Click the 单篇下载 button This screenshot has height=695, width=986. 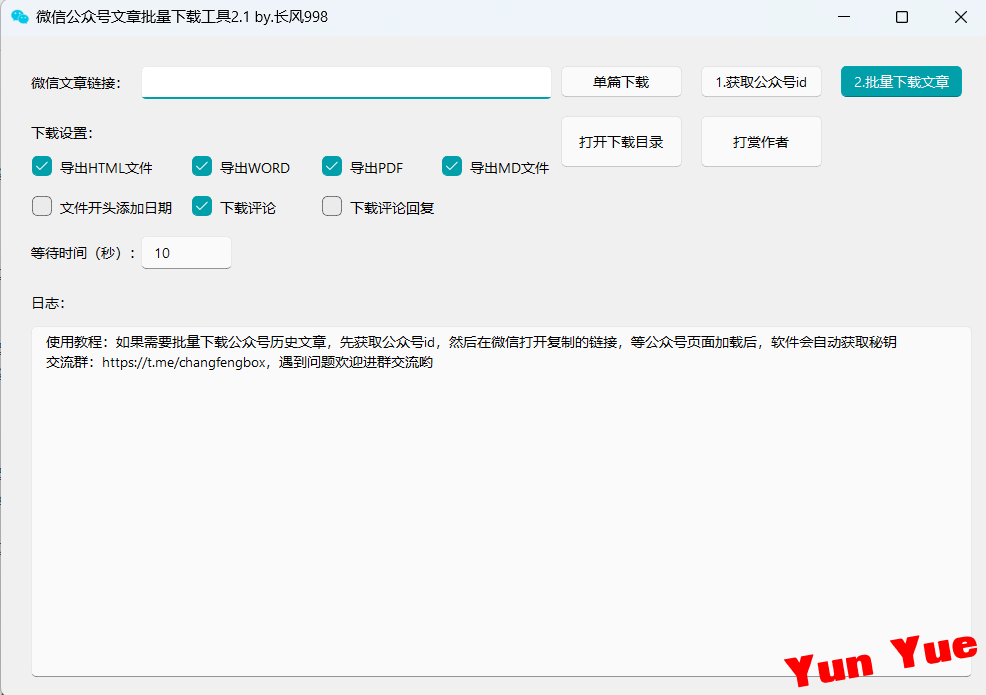coord(621,82)
